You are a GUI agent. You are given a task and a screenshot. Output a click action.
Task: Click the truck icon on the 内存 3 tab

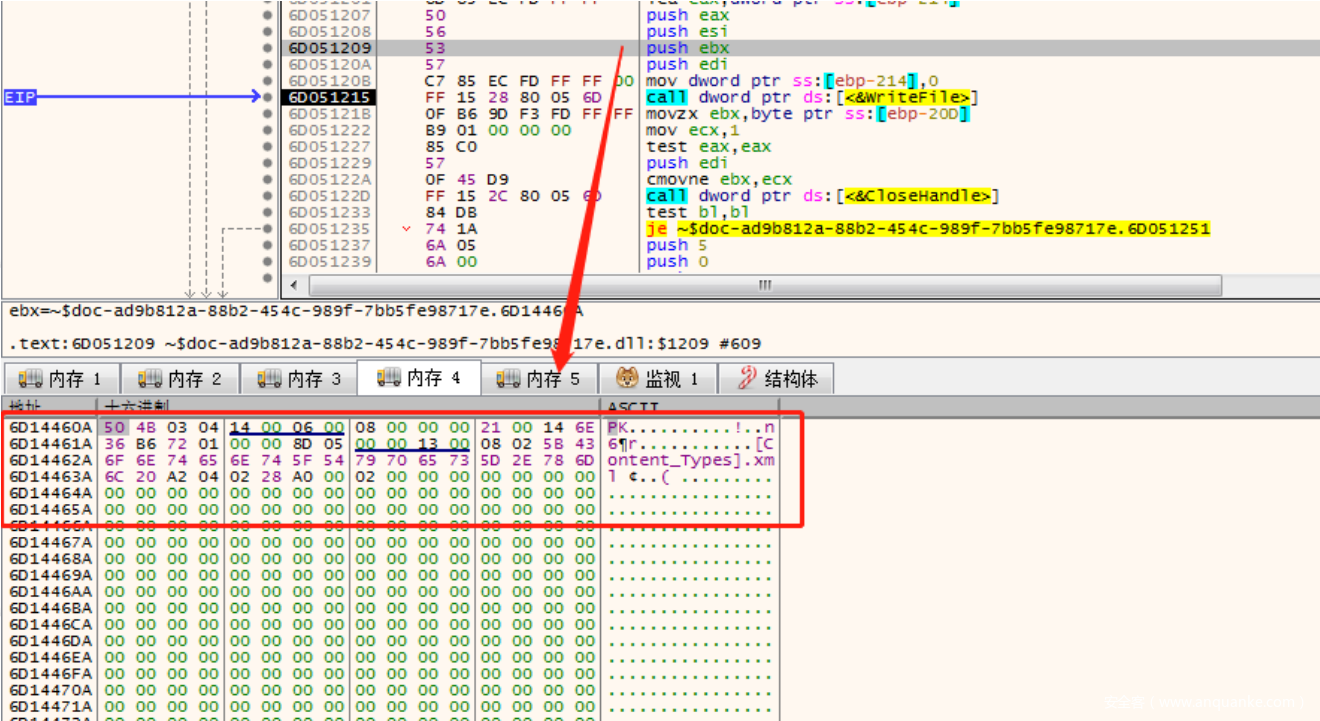click(269, 379)
